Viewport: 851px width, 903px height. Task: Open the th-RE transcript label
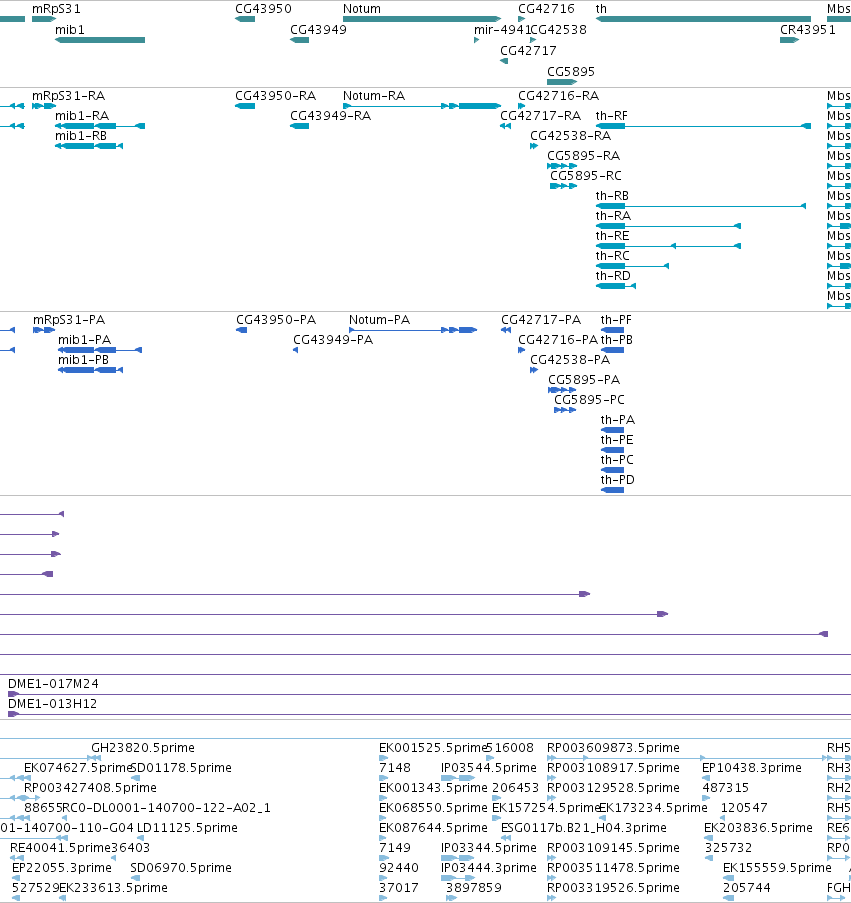[x=613, y=236]
